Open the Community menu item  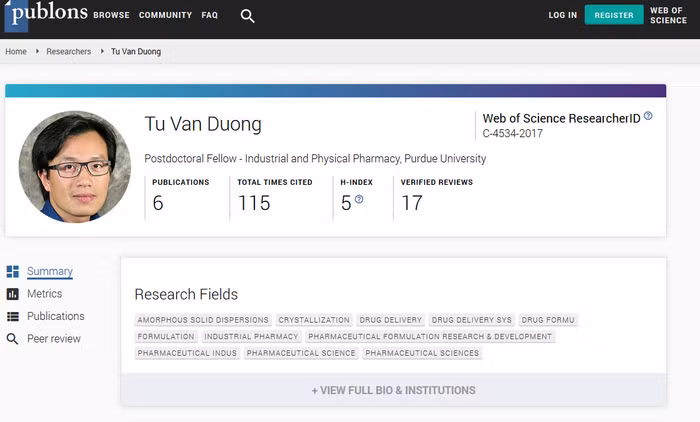tap(165, 16)
